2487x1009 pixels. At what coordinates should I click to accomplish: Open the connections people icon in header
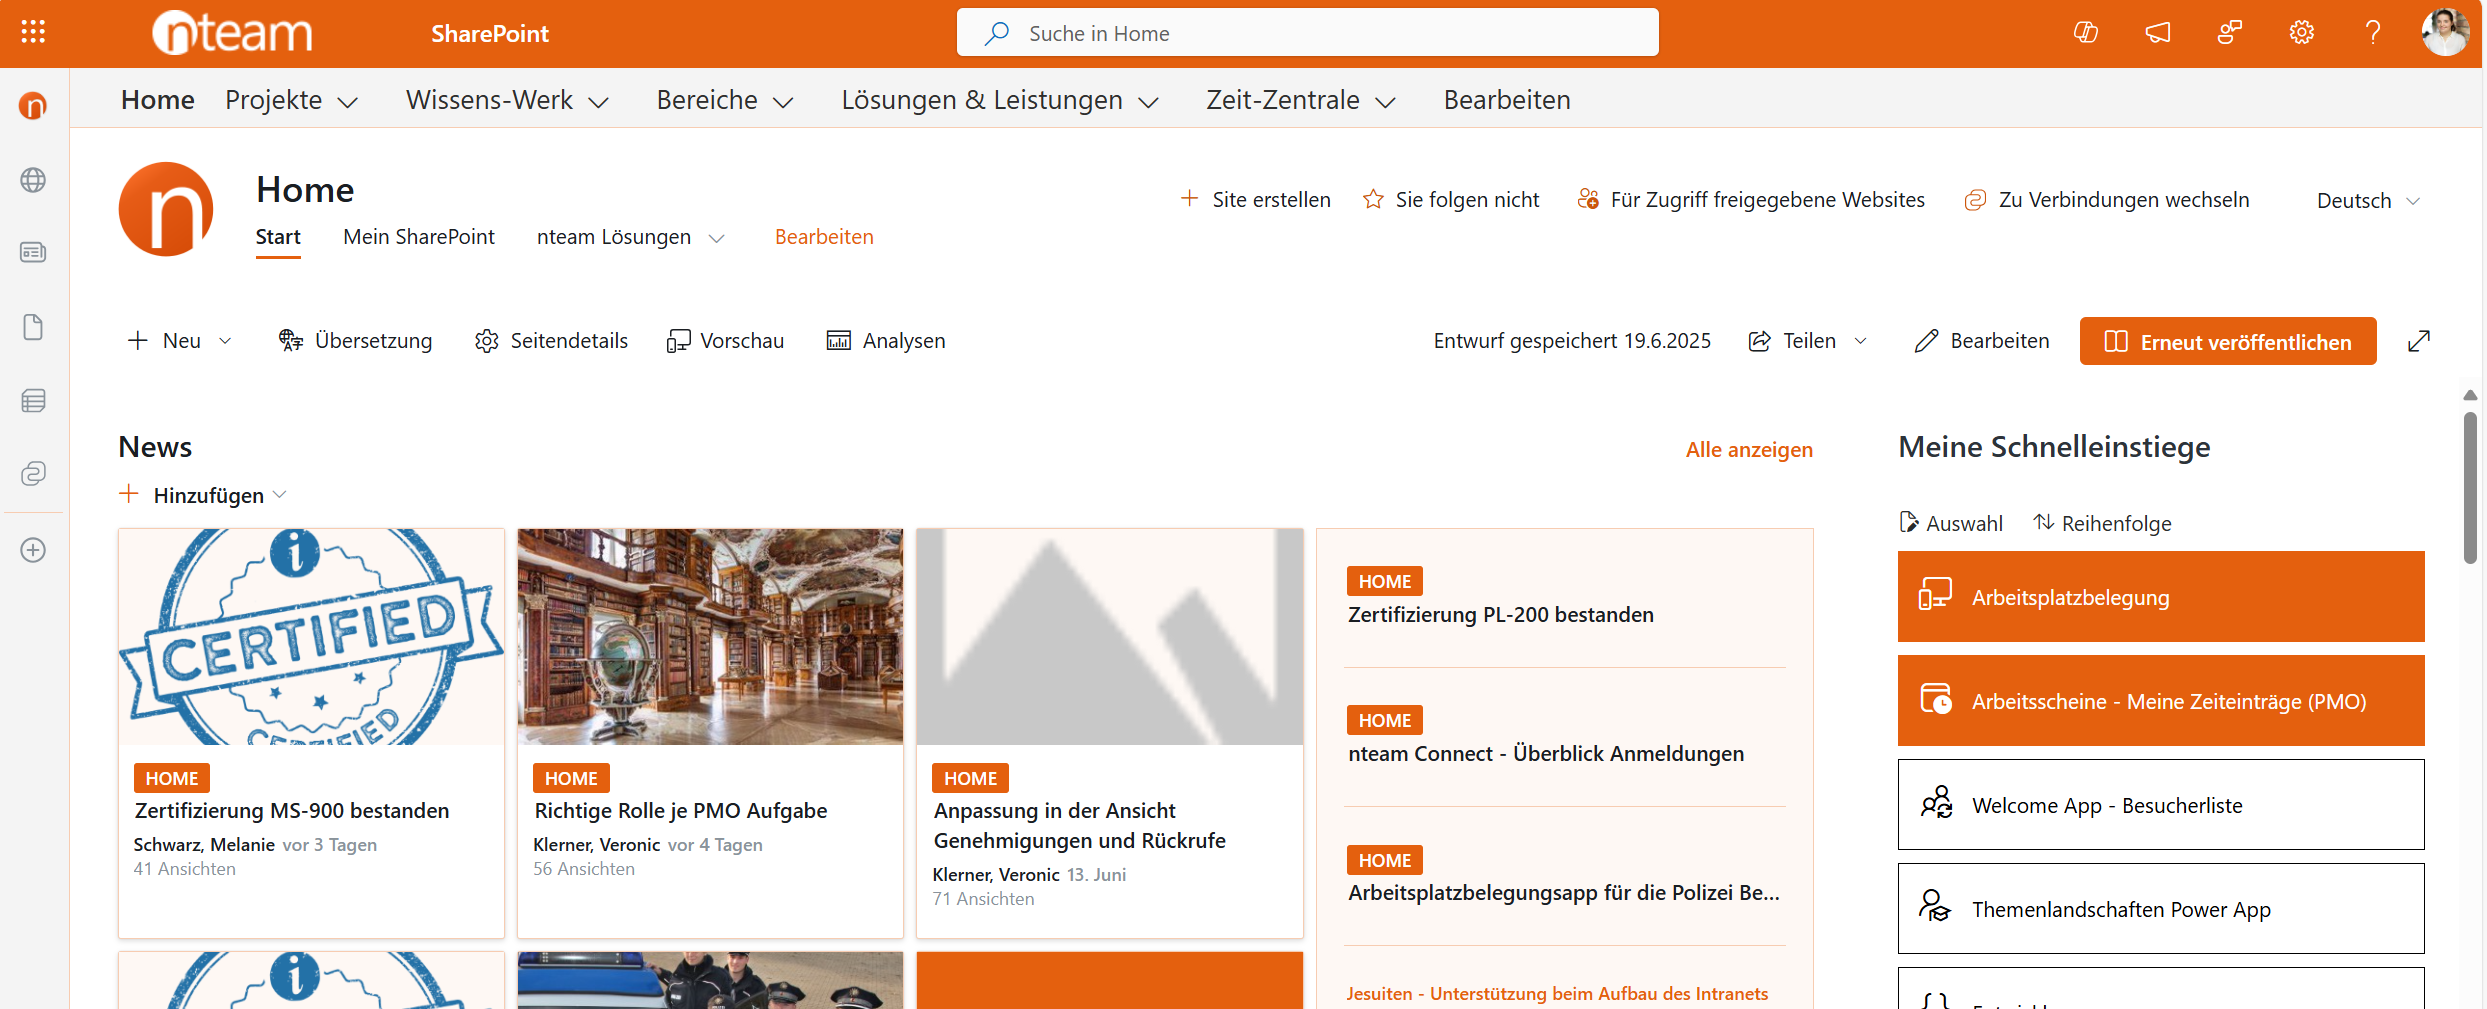tap(2230, 33)
